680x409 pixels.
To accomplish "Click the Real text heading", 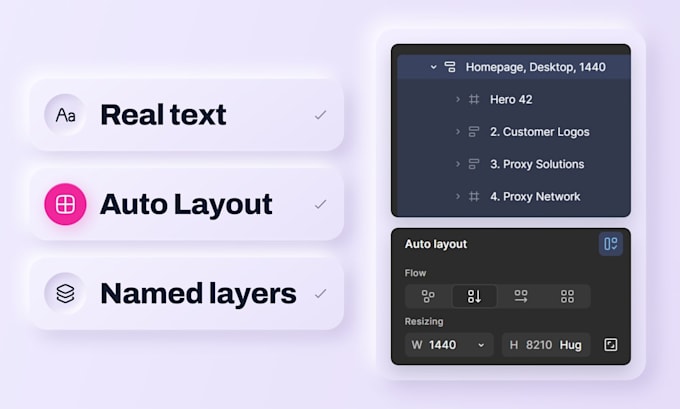I will pos(163,115).
